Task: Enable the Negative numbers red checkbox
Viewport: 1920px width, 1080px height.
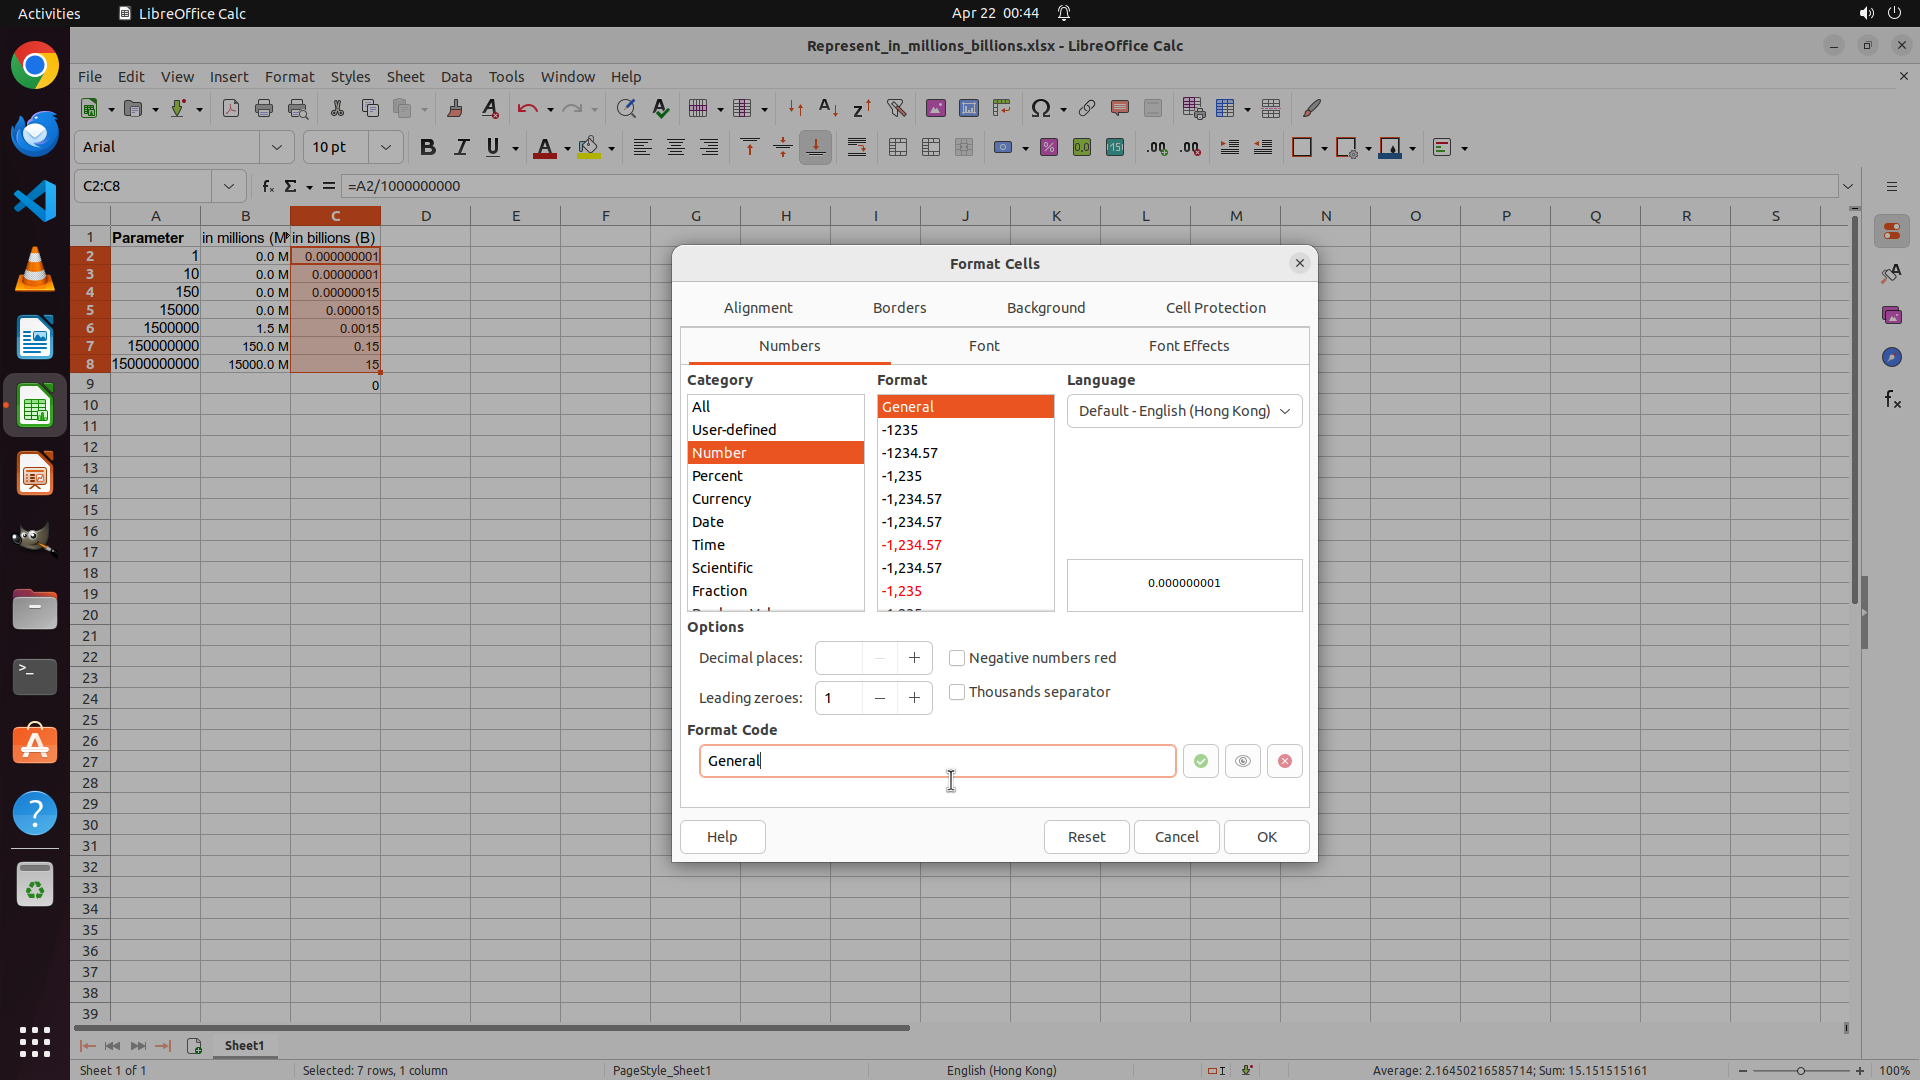Action: (x=957, y=658)
